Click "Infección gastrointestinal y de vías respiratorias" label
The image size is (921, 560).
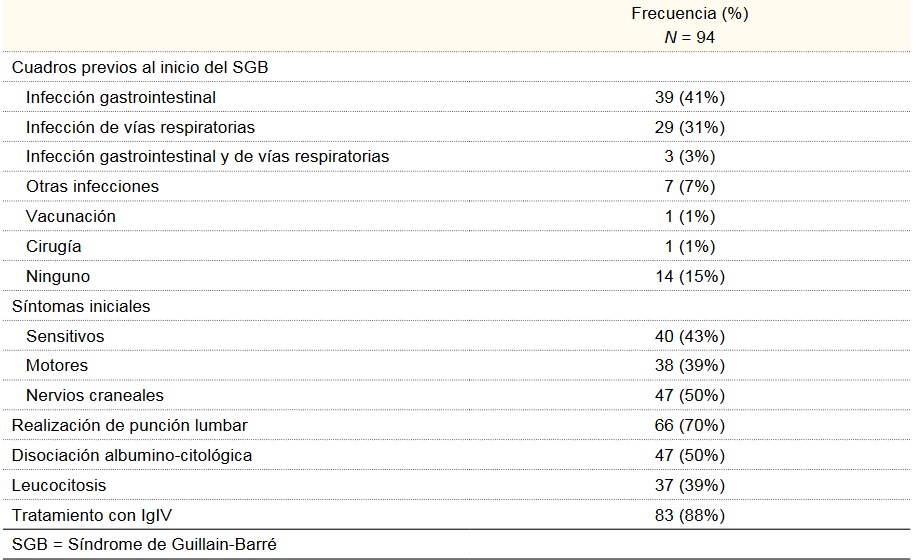click(208, 157)
